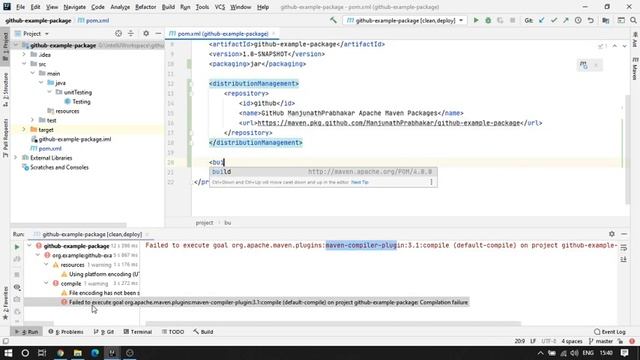Open Search Everywhere magnifier icon
This screenshot has width=640, height=360.
(x=633, y=20)
